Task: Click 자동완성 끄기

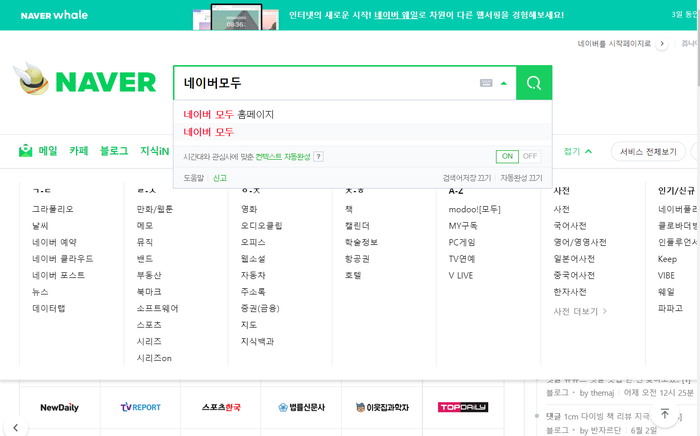Action: (521, 178)
